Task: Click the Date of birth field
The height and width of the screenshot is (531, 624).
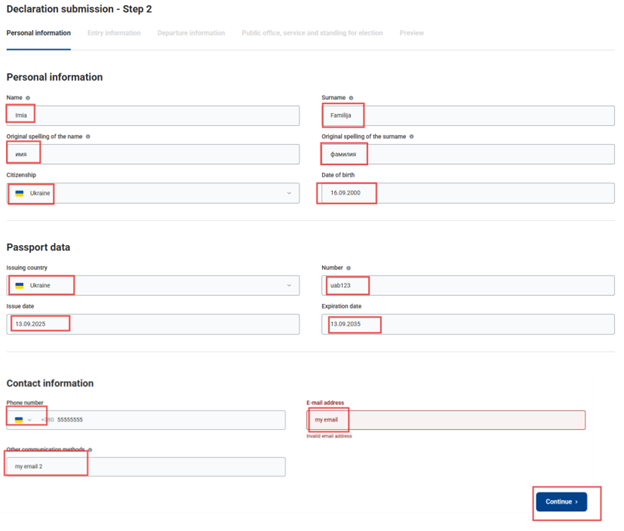Action: [467, 193]
